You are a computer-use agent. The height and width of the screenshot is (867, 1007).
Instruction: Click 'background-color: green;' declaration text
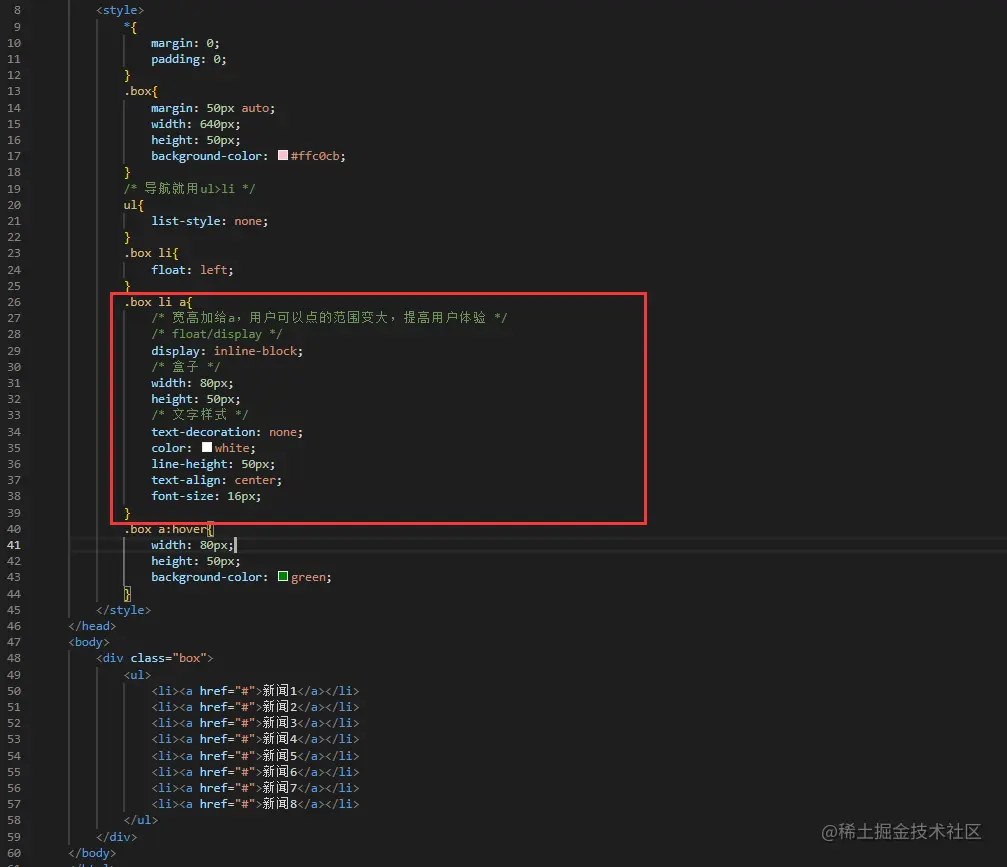(241, 577)
